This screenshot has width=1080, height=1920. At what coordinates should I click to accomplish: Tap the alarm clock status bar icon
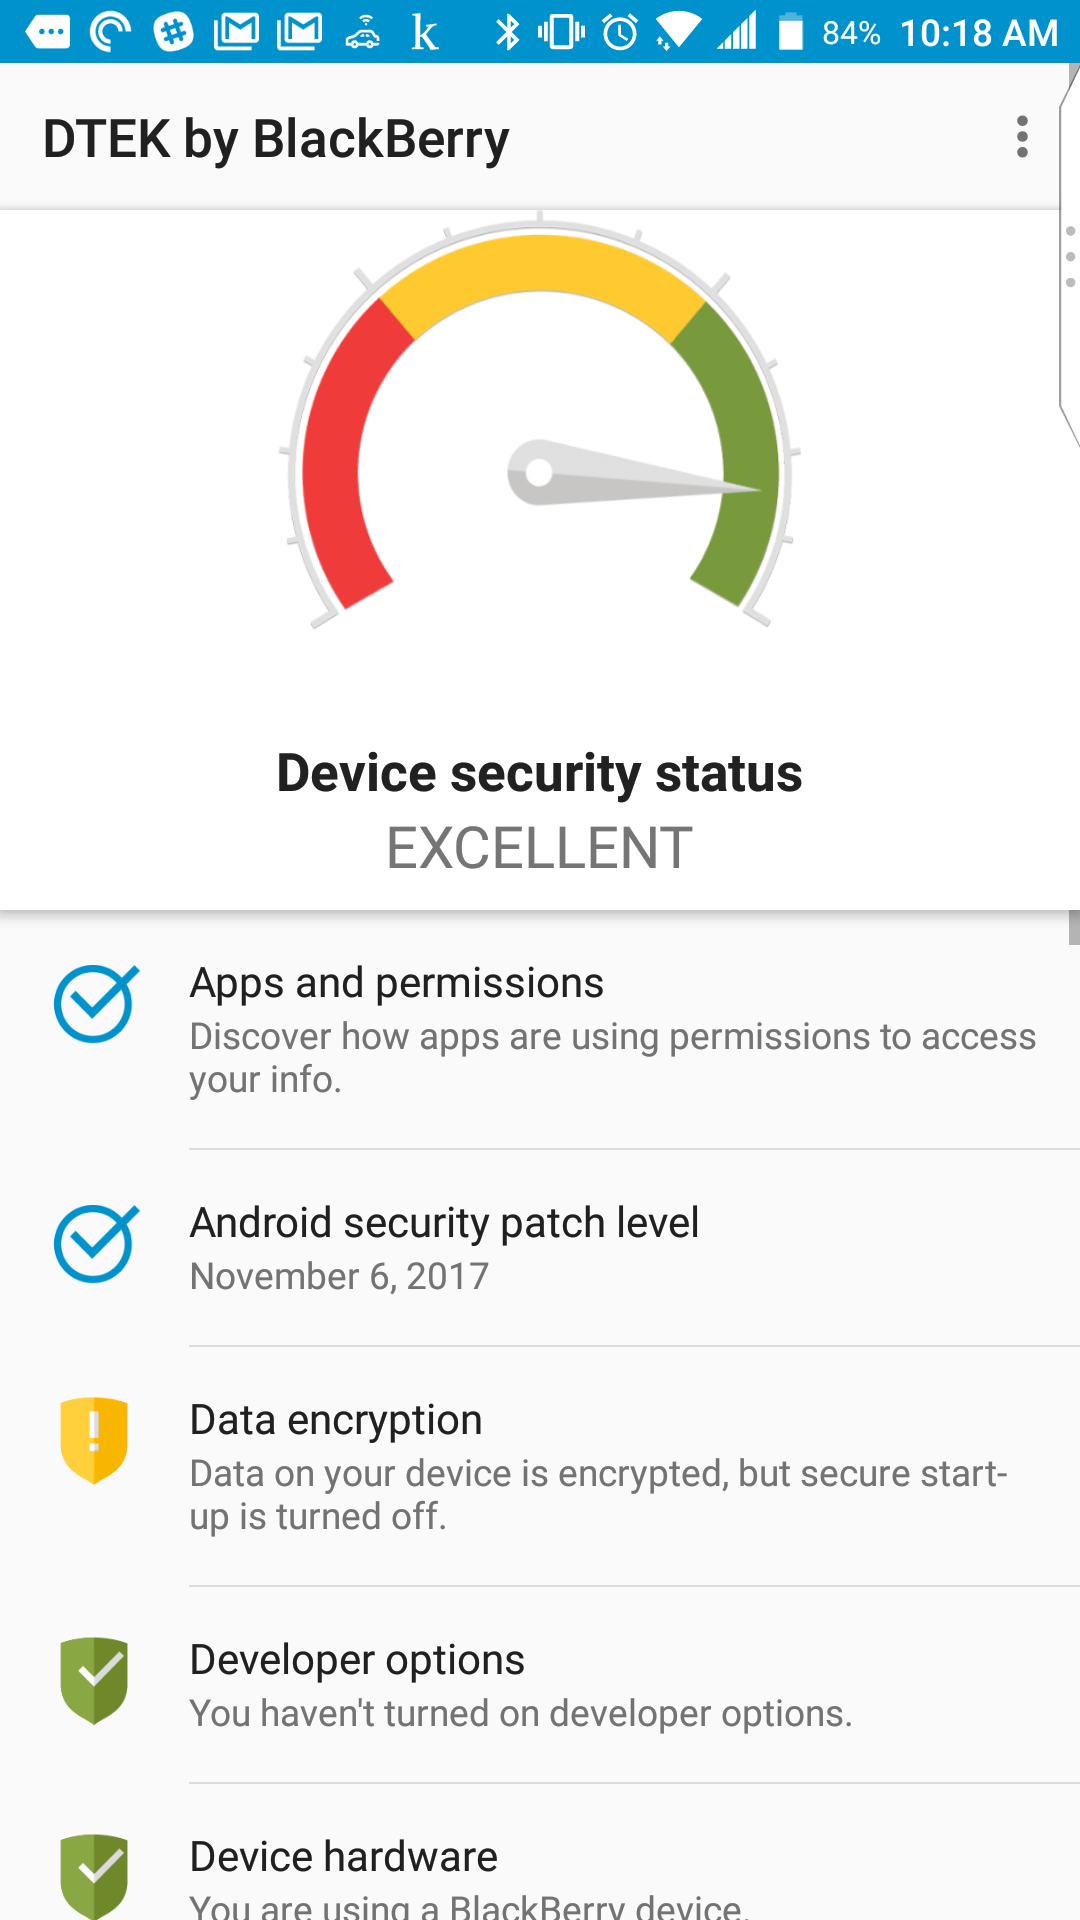pos(620,32)
